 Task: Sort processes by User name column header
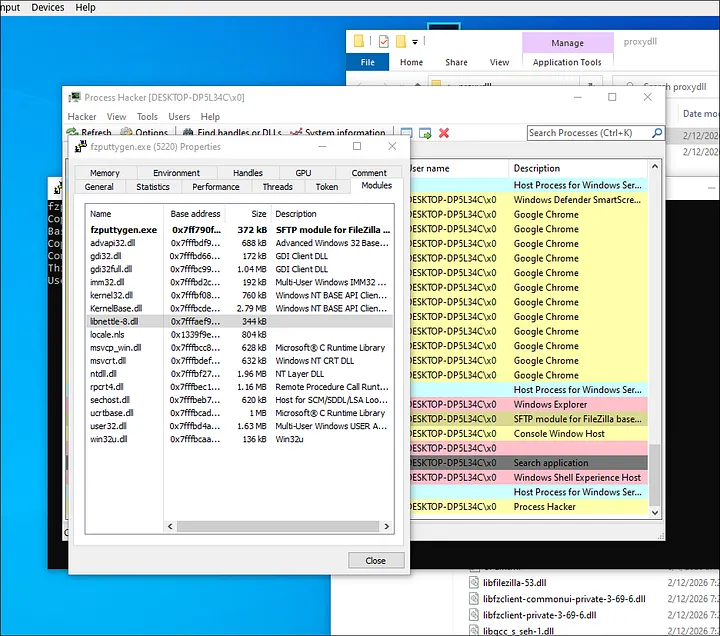click(x=459, y=168)
